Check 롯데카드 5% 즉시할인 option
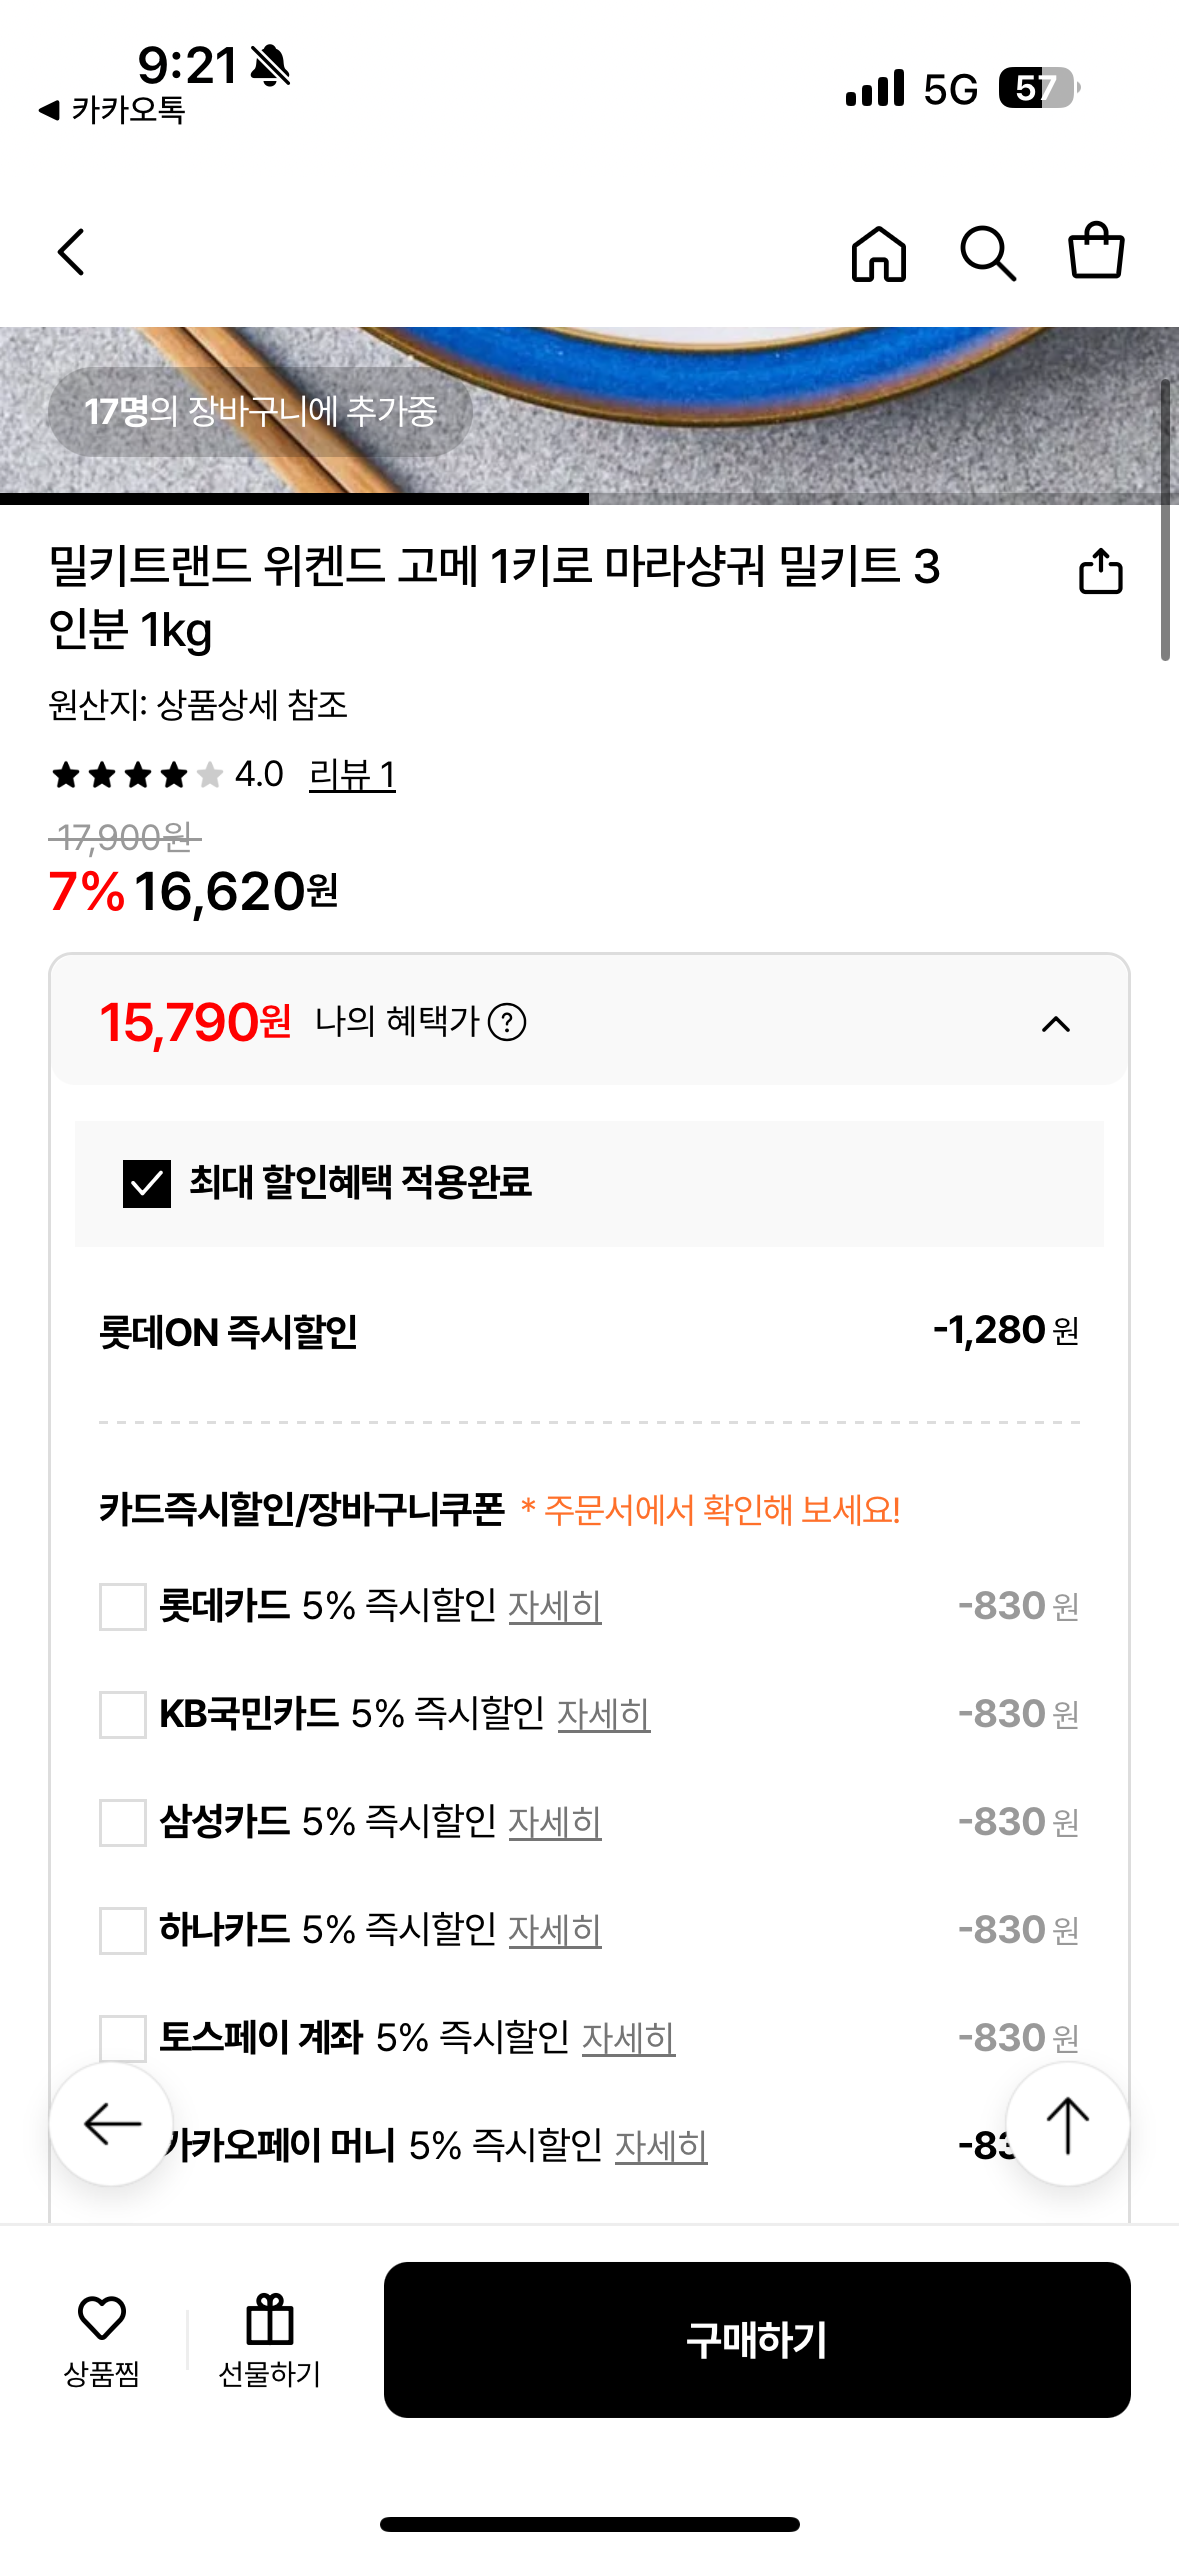The height and width of the screenshot is (2556, 1179). [123, 1606]
